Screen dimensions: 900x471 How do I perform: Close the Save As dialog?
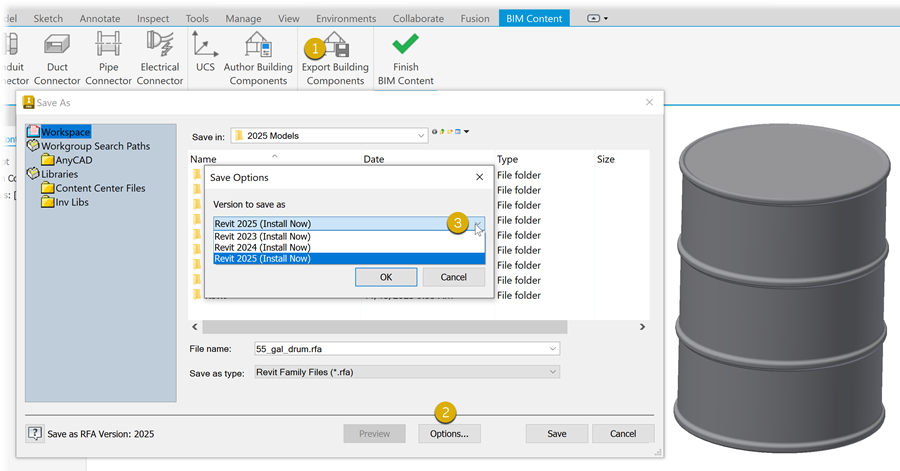tap(649, 102)
